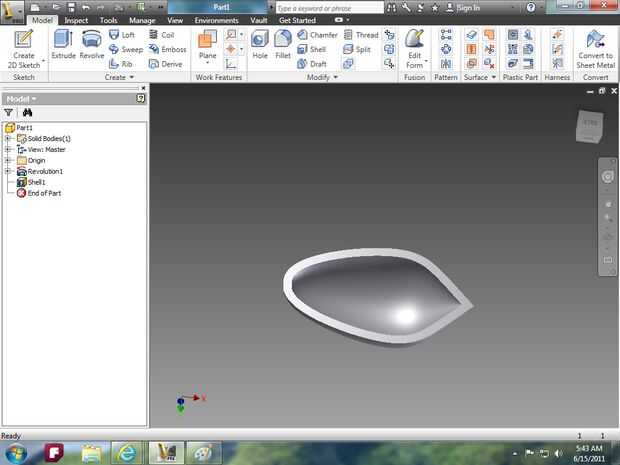Select the Extrude tool
The height and width of the screenshot is (465, 620).
[63, 44]
